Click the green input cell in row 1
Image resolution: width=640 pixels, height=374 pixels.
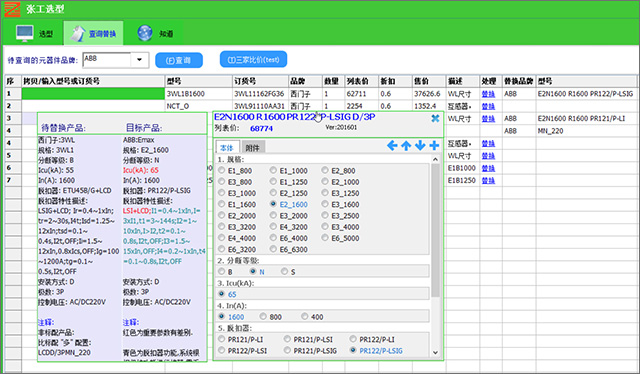click(93, 94)
